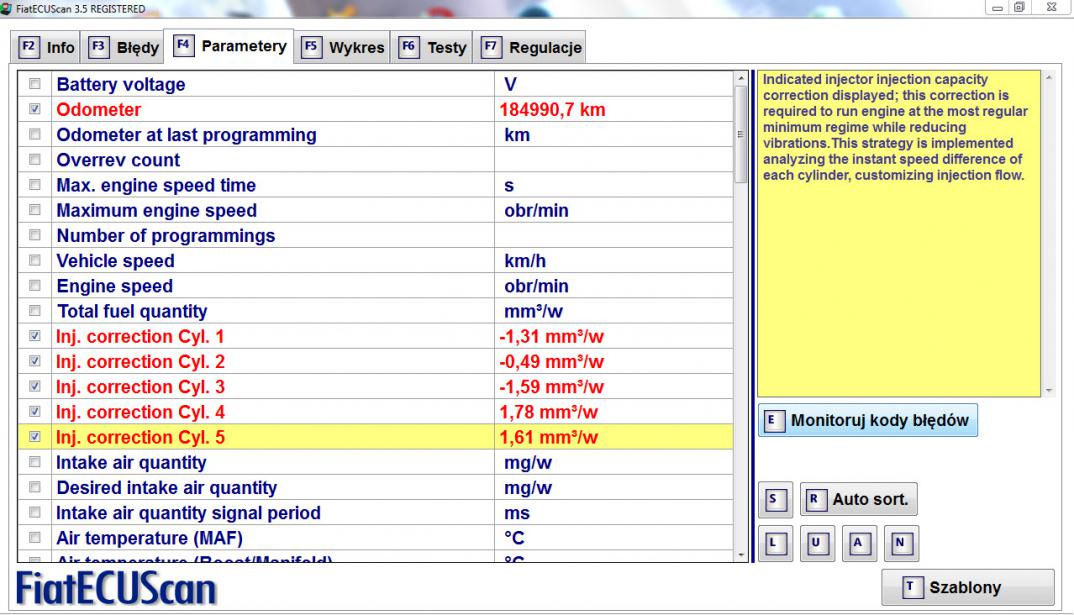Select the Engine speed row label

(x=114, y=286)
